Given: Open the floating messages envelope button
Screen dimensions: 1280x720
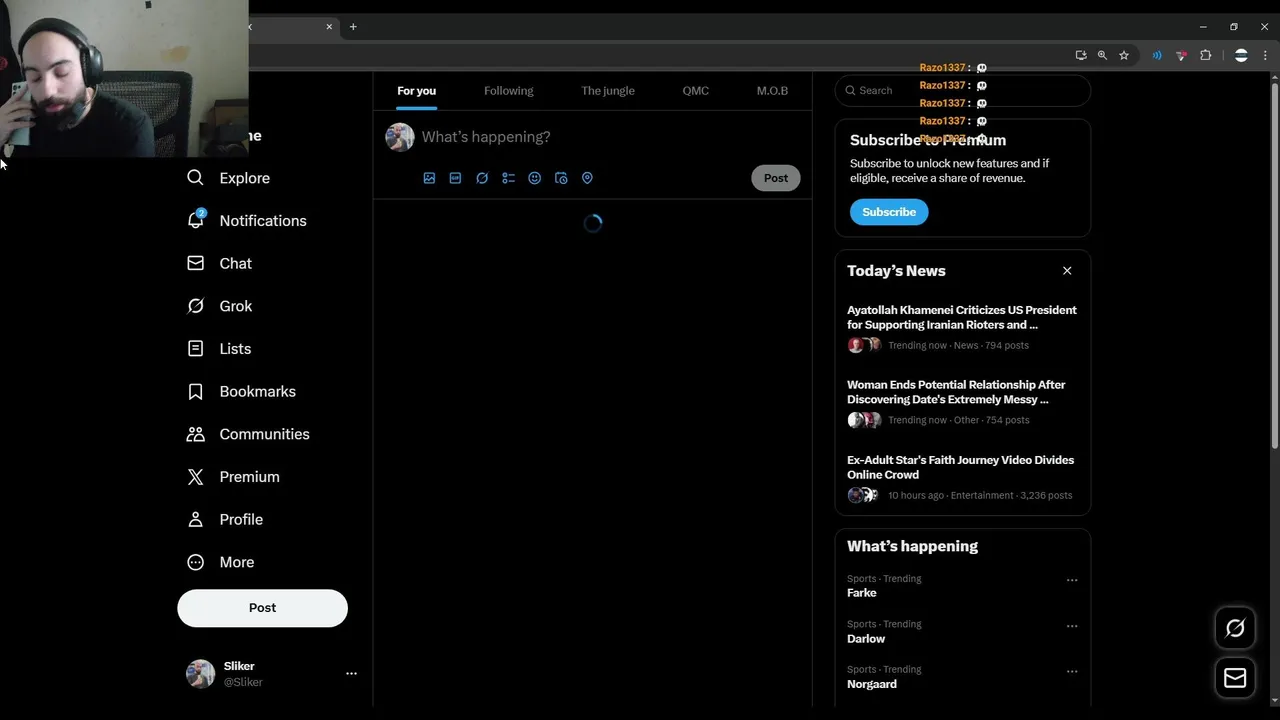Looking at the screenshot, I should [x=1235, y=678].
